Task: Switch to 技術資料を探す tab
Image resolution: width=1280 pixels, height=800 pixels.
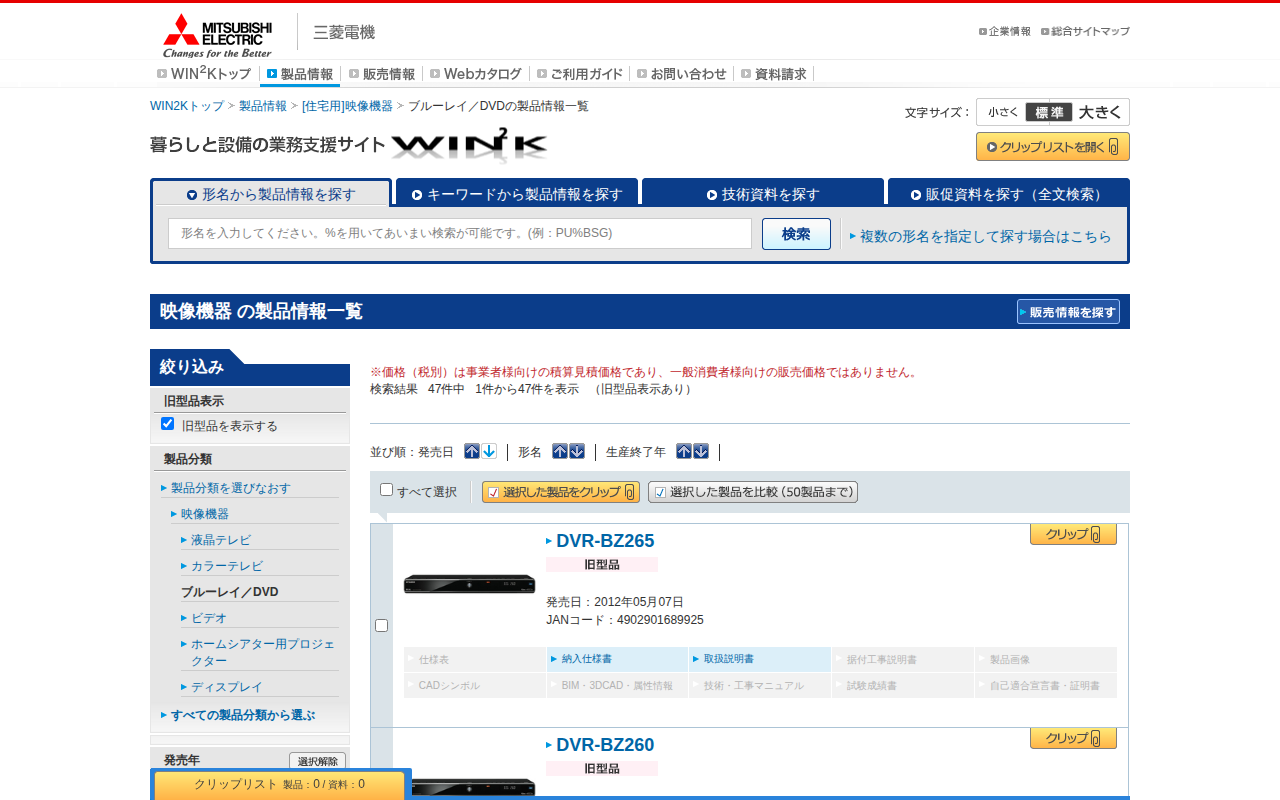Action: pyautogui.click(x=763, y=193)
